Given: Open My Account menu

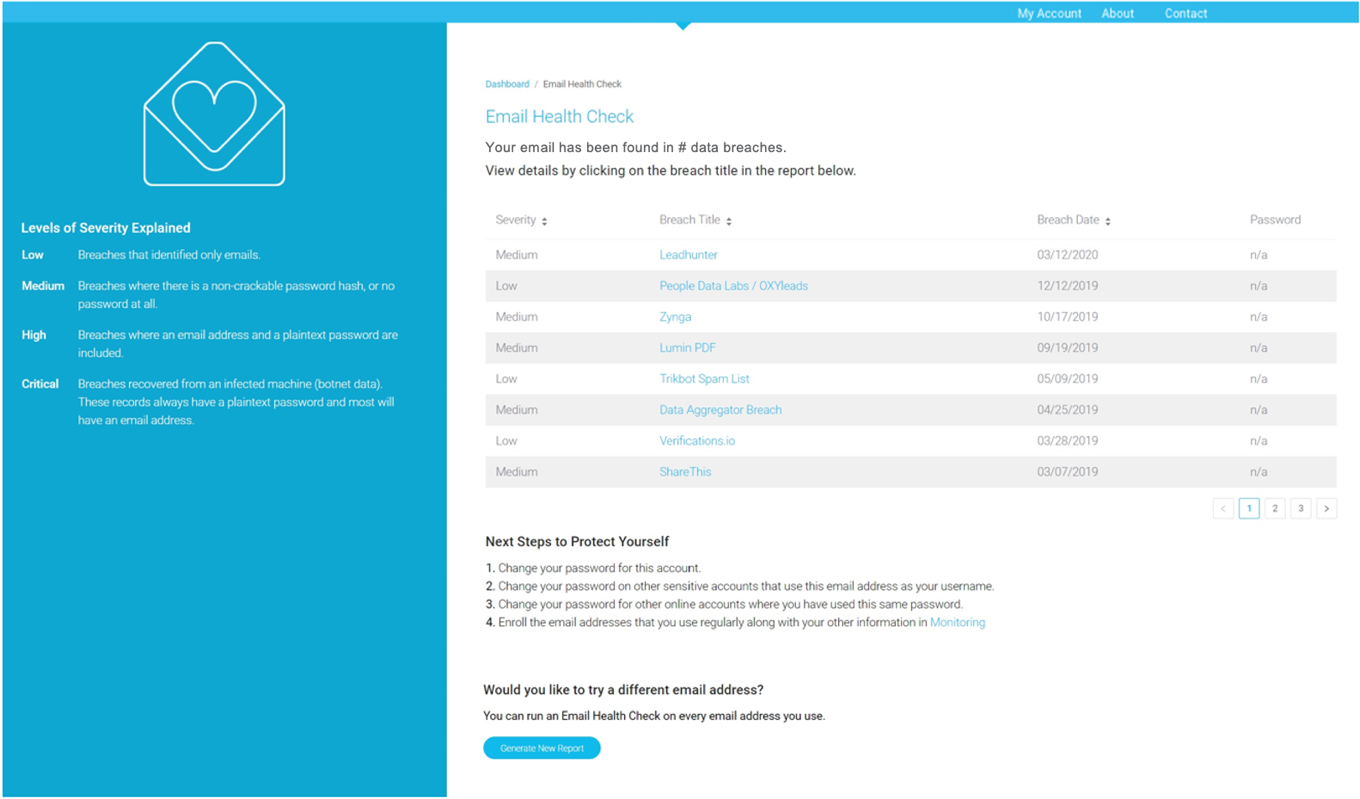Looking at the screenshot, I should click(x=1049, y=13).
